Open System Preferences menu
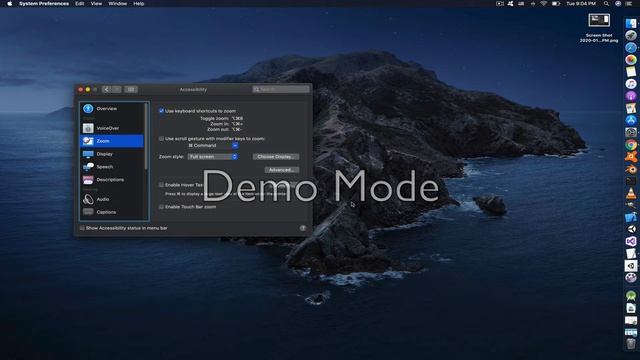 [44, 4]
